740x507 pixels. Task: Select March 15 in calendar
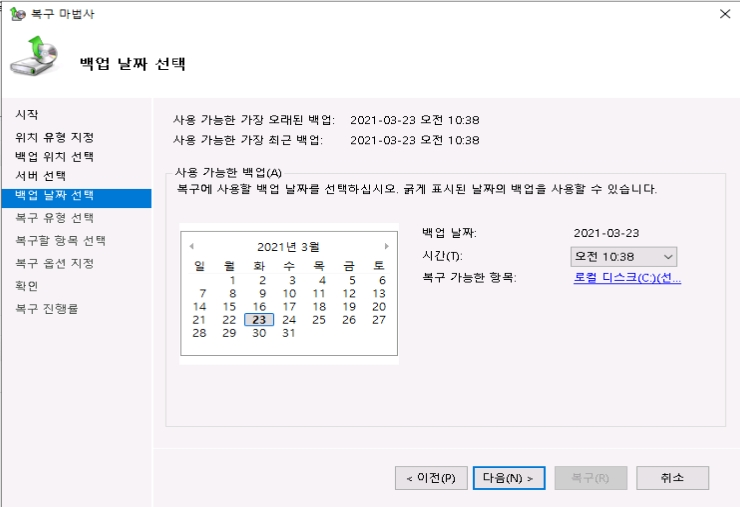pyautogui.click(x=229, y=306)
